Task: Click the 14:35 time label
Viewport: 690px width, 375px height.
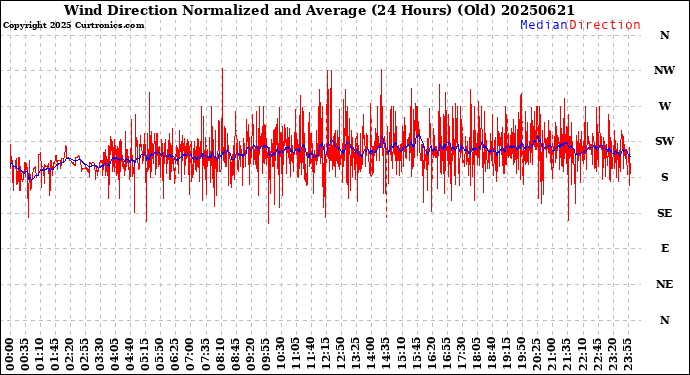Action: 385,354
